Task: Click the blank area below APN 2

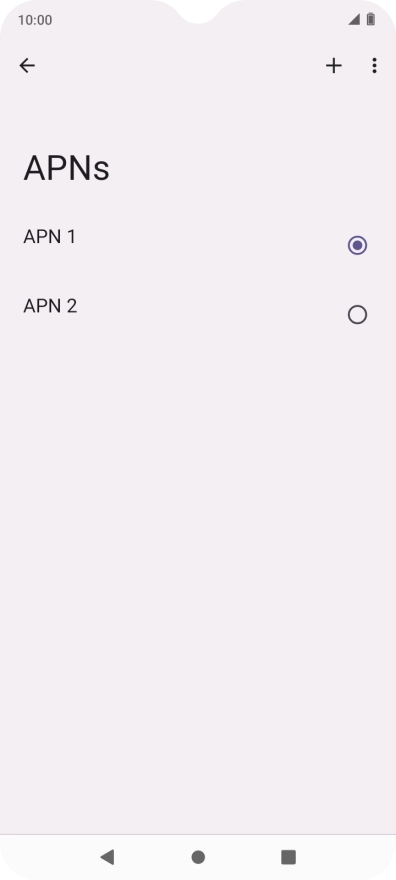Action: (198, 561)
